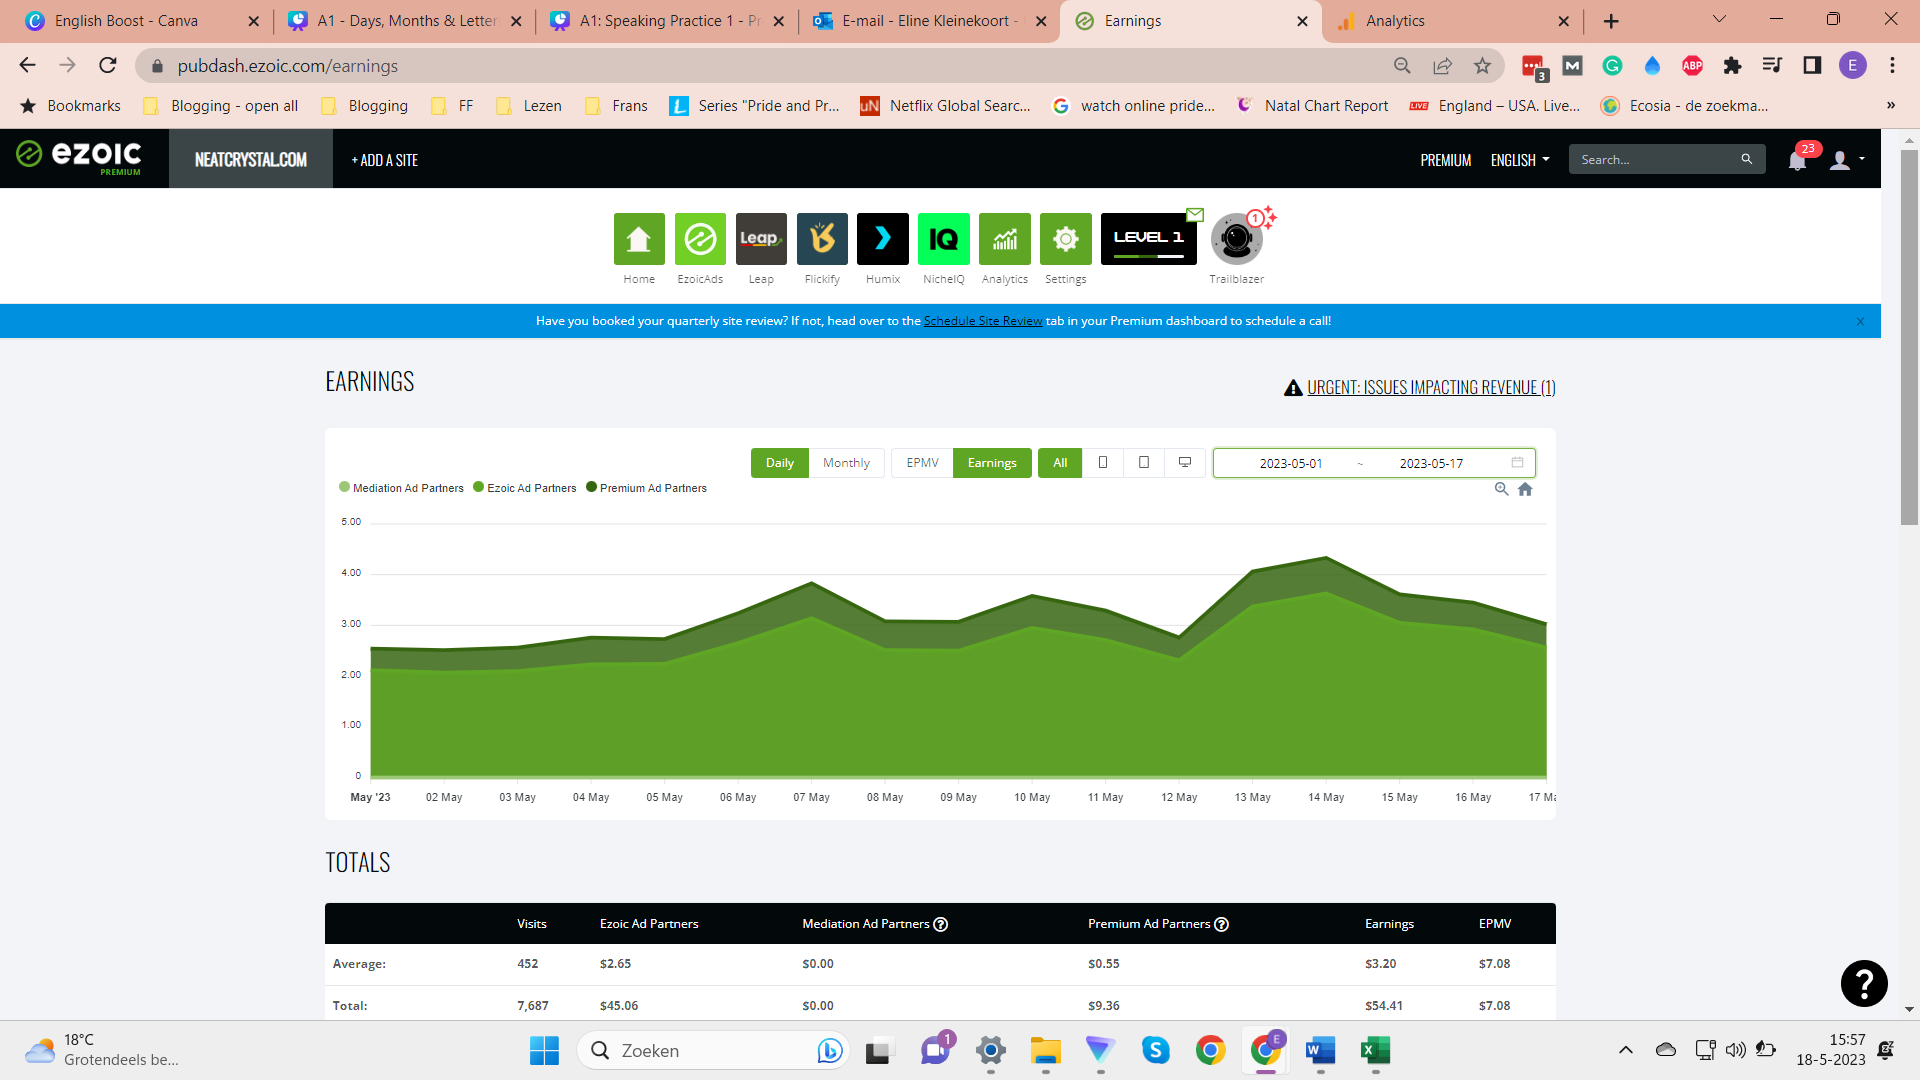This screenshot has height=1080, width=1920.
Task: Click the info icon beside Mediation Ad Partners
Action: pos(940,924)
